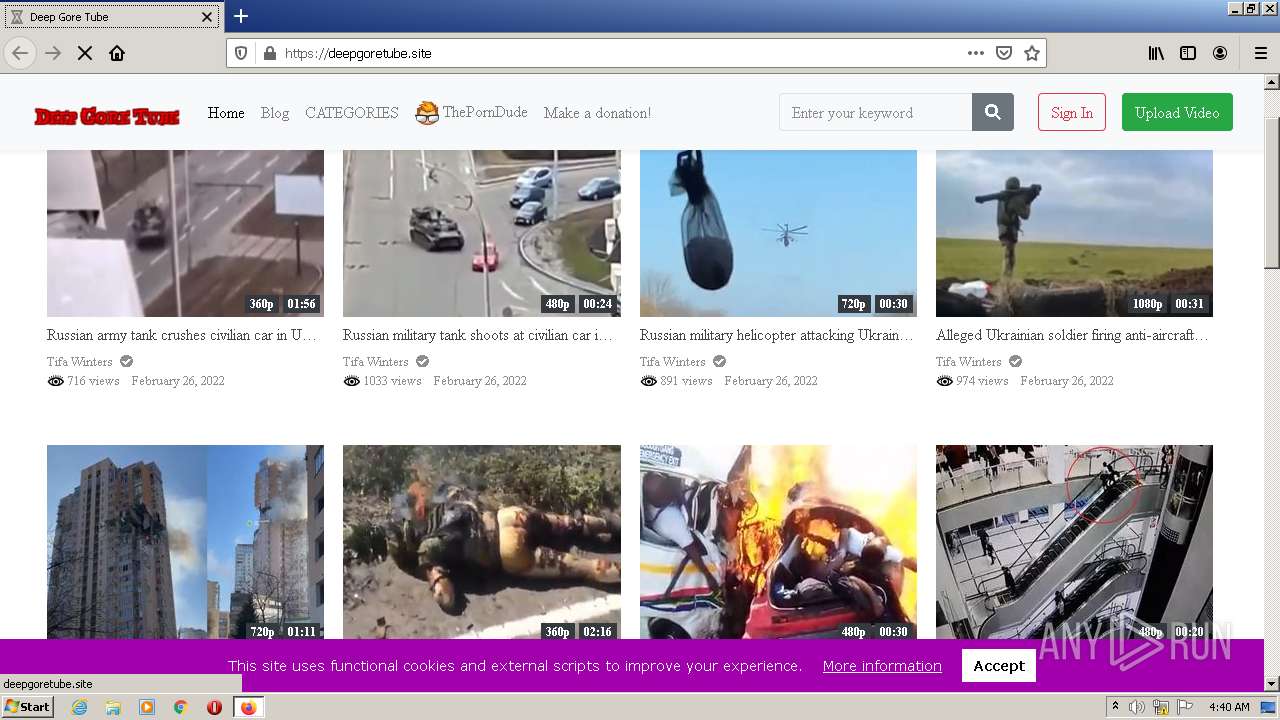Click the 4:40 AM system clock
Viewport: 1280px width, 720px height.
tap(1229, 707)
